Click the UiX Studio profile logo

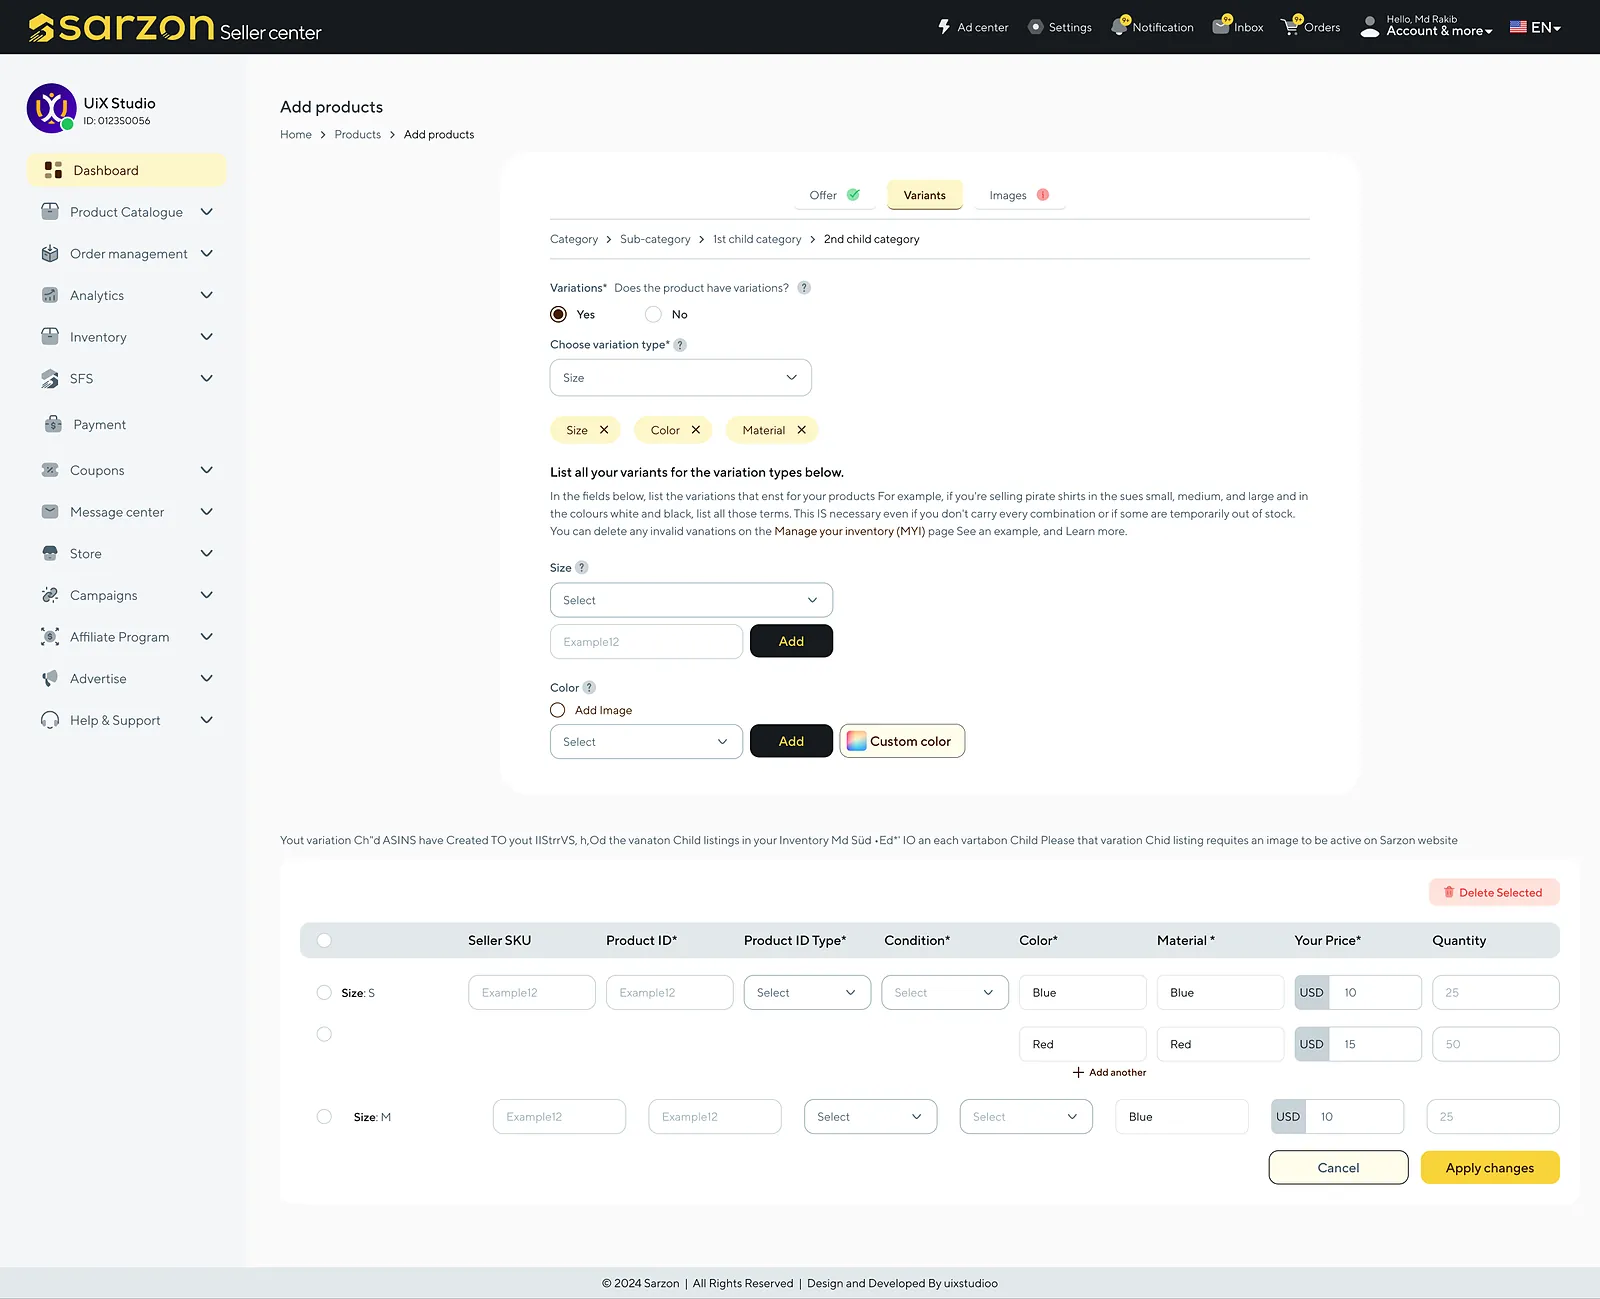[51, 108]
